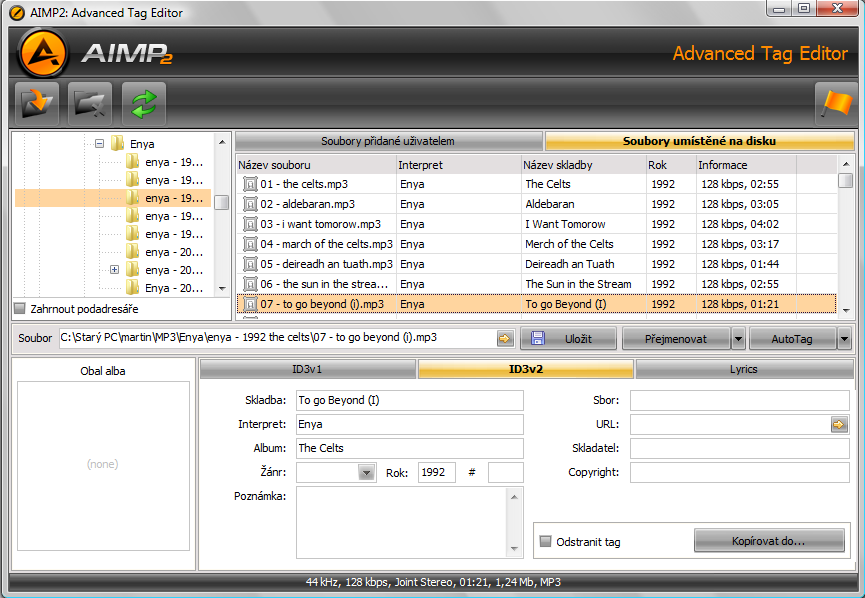Viewport: 865px width, 598px height.
Task: Open the Přejmenovat dropdown arrow
Action: pyautogui.click(x=738, y=339)
